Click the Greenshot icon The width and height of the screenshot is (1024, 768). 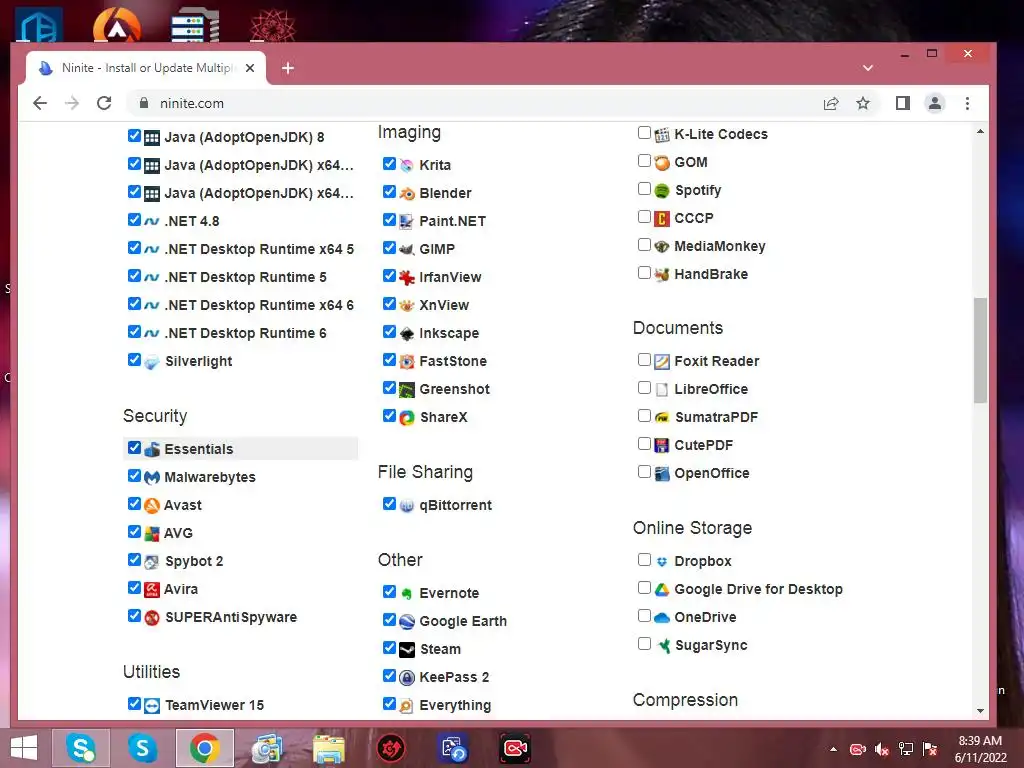407,390
